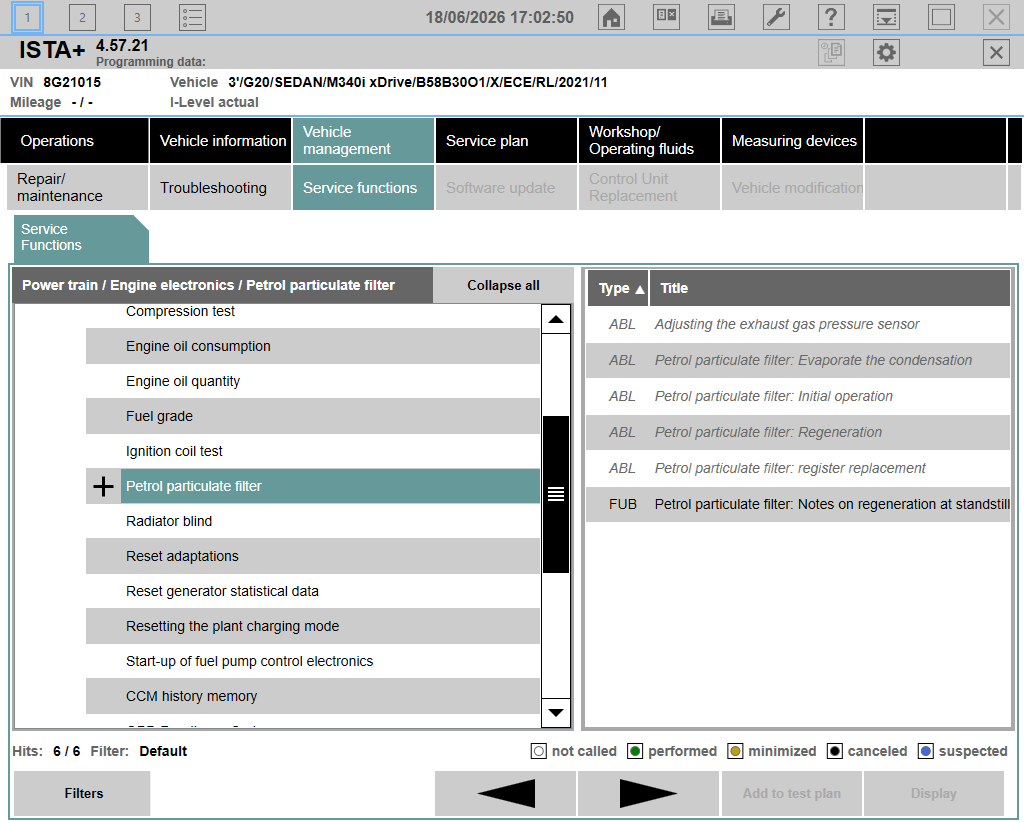Click the dropdown panel icon in top toolbar
Viewport: 1024px width, 823px height.
point(886,18)
